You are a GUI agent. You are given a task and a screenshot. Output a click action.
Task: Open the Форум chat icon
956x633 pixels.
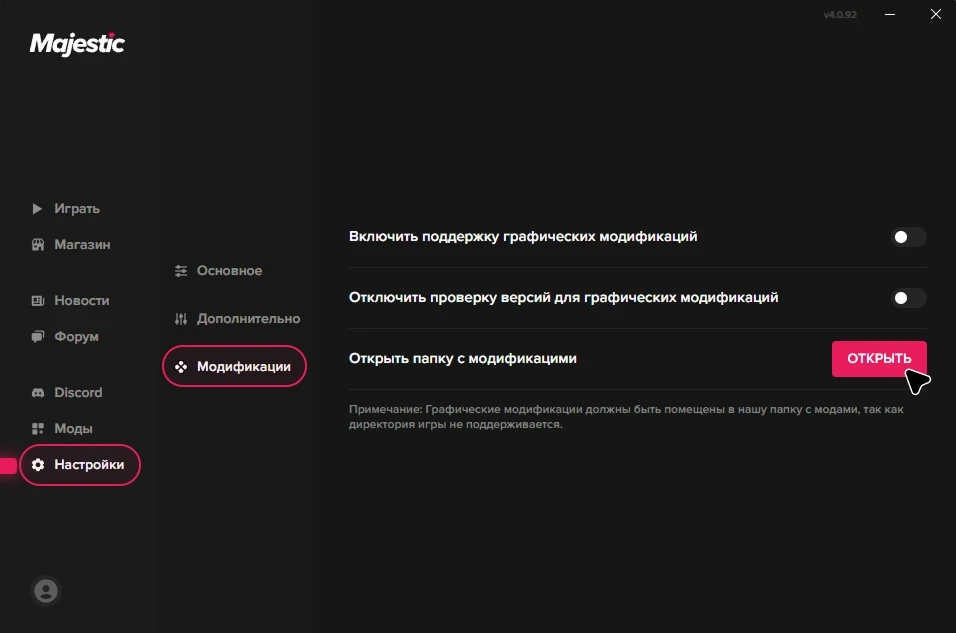point(38,337)
